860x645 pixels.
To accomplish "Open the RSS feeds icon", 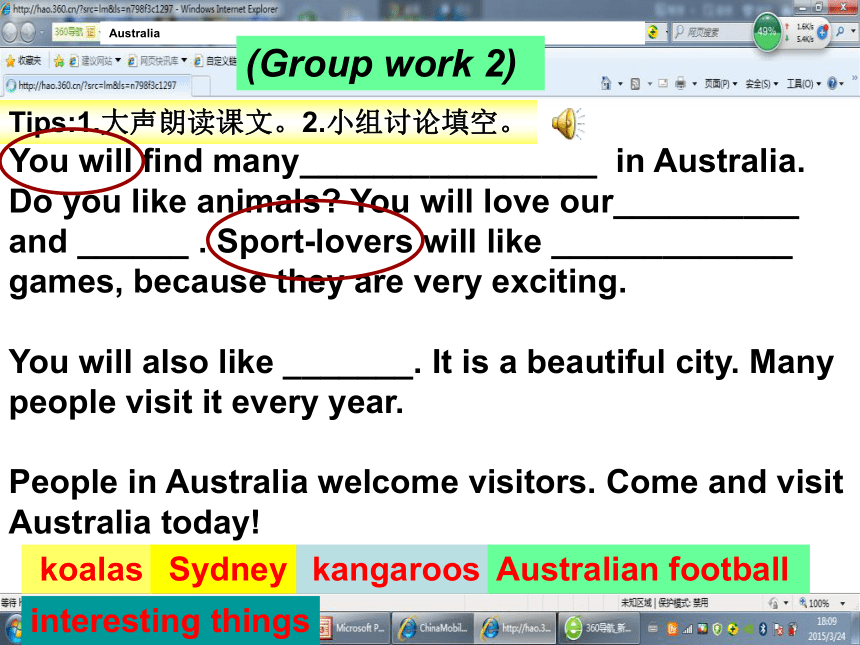I will (635, 84).
